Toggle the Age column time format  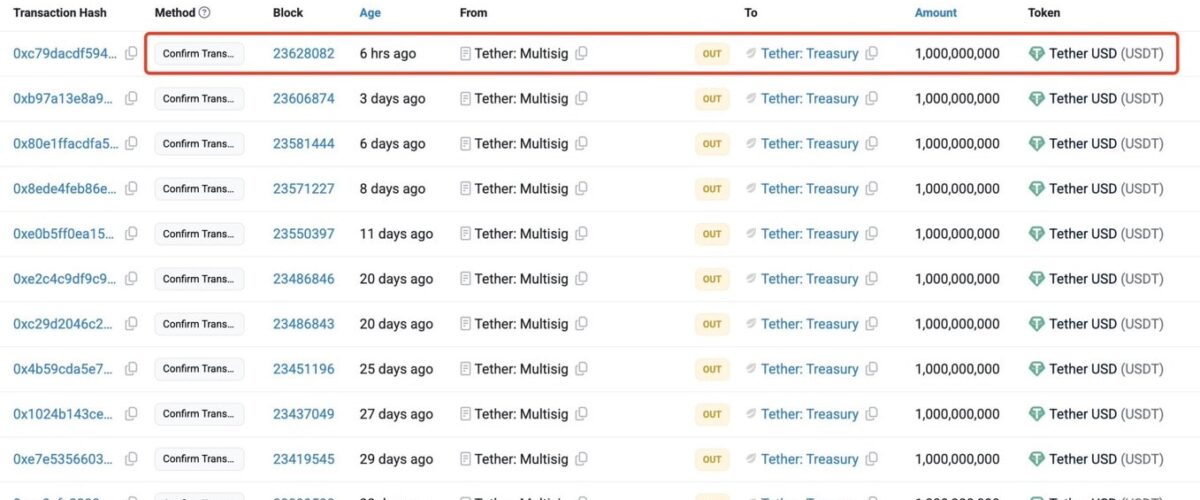(x=370, y=13)
